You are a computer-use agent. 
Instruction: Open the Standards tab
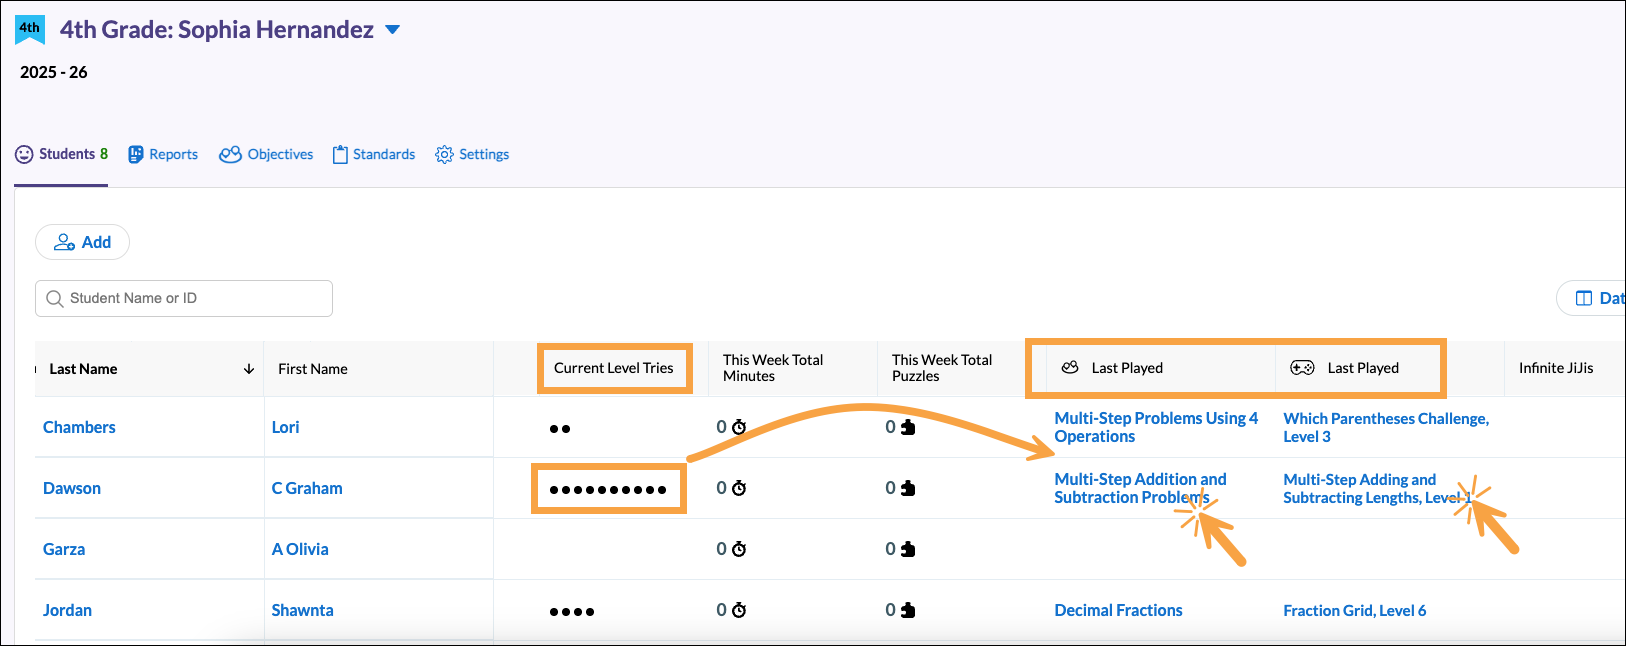374,154
